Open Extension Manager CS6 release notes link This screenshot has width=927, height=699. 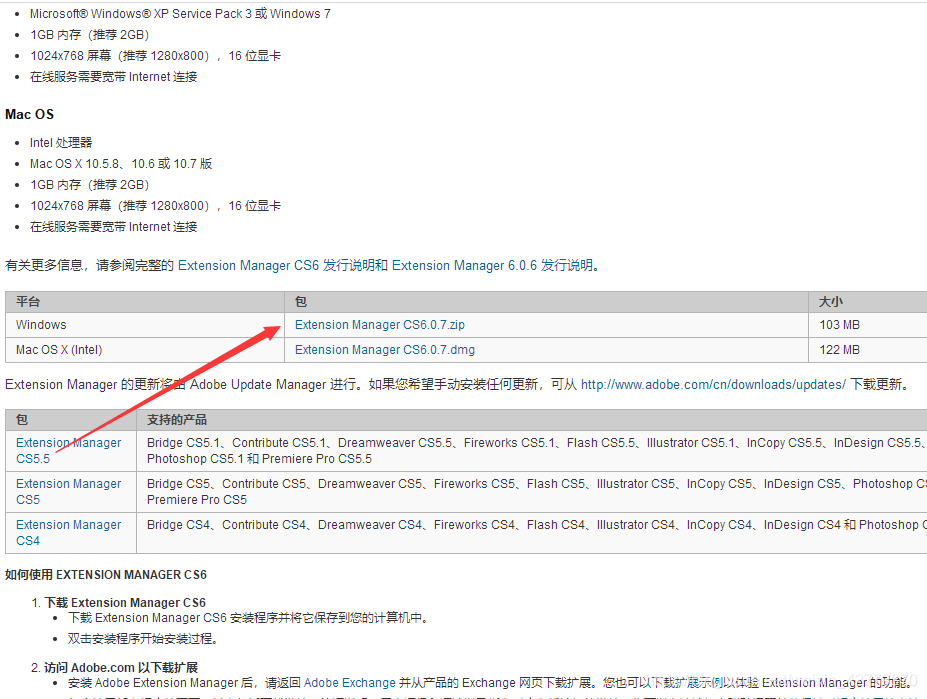coord(277,266)
